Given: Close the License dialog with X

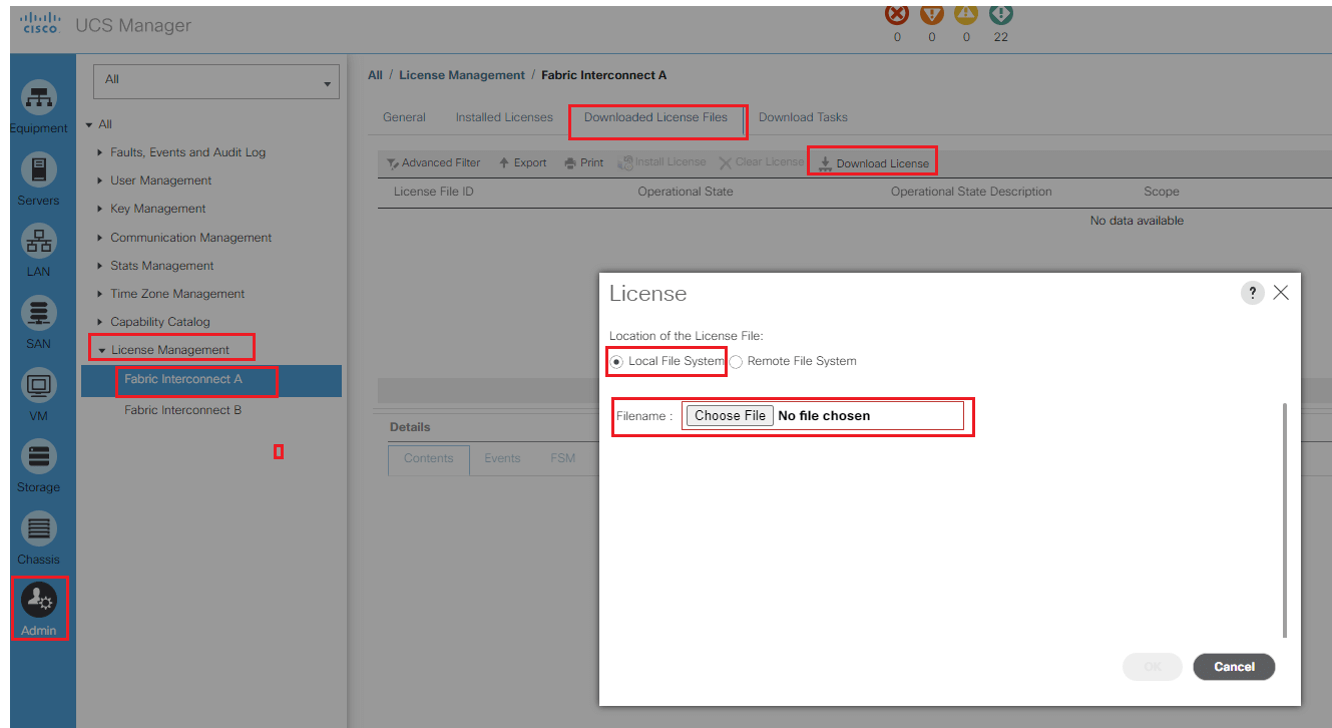Looking at the screenshot, I should [x=1281, y=293].
